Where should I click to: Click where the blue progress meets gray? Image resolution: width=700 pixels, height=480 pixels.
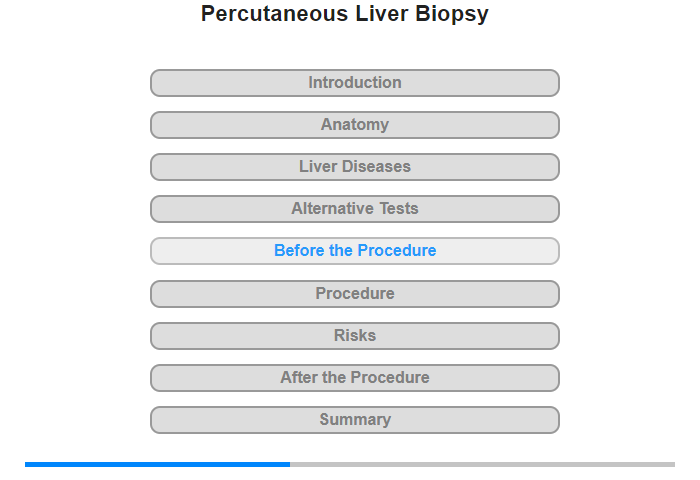[290, 464]
